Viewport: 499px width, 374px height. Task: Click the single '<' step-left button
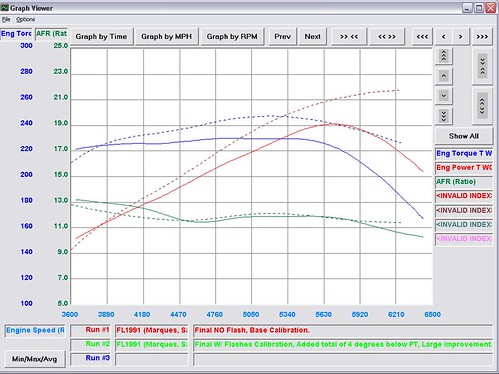(x=444, y=37)
